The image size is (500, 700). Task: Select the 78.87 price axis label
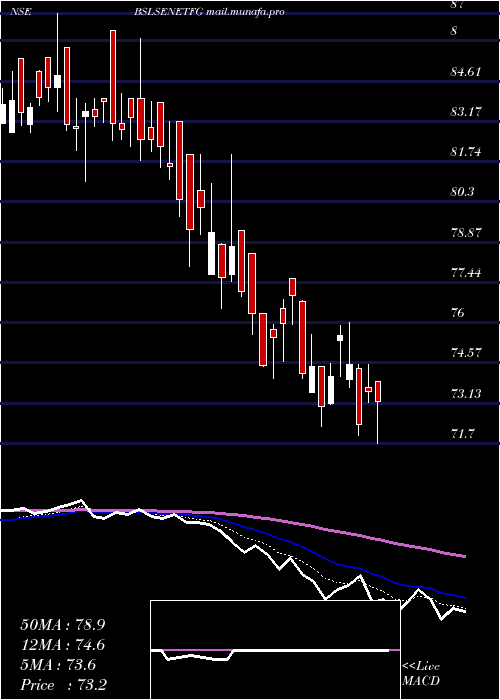coord(466,233)
